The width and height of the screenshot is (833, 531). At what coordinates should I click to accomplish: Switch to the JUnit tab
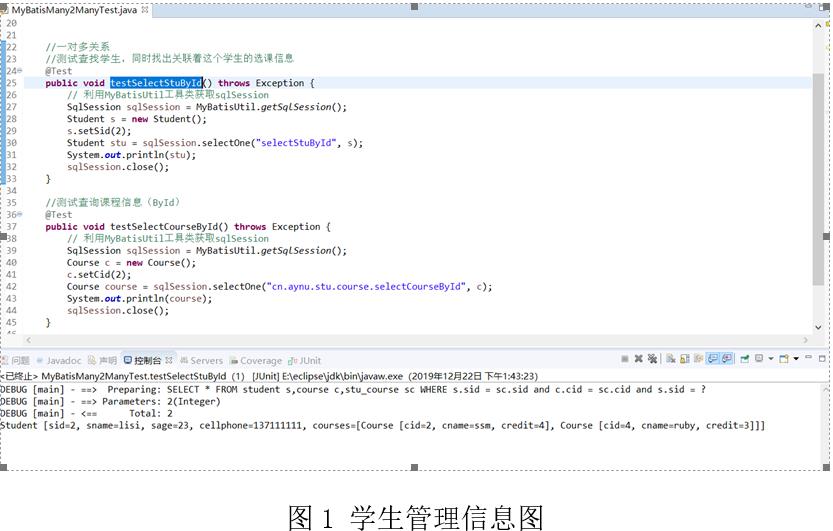(x=305, y=361)
